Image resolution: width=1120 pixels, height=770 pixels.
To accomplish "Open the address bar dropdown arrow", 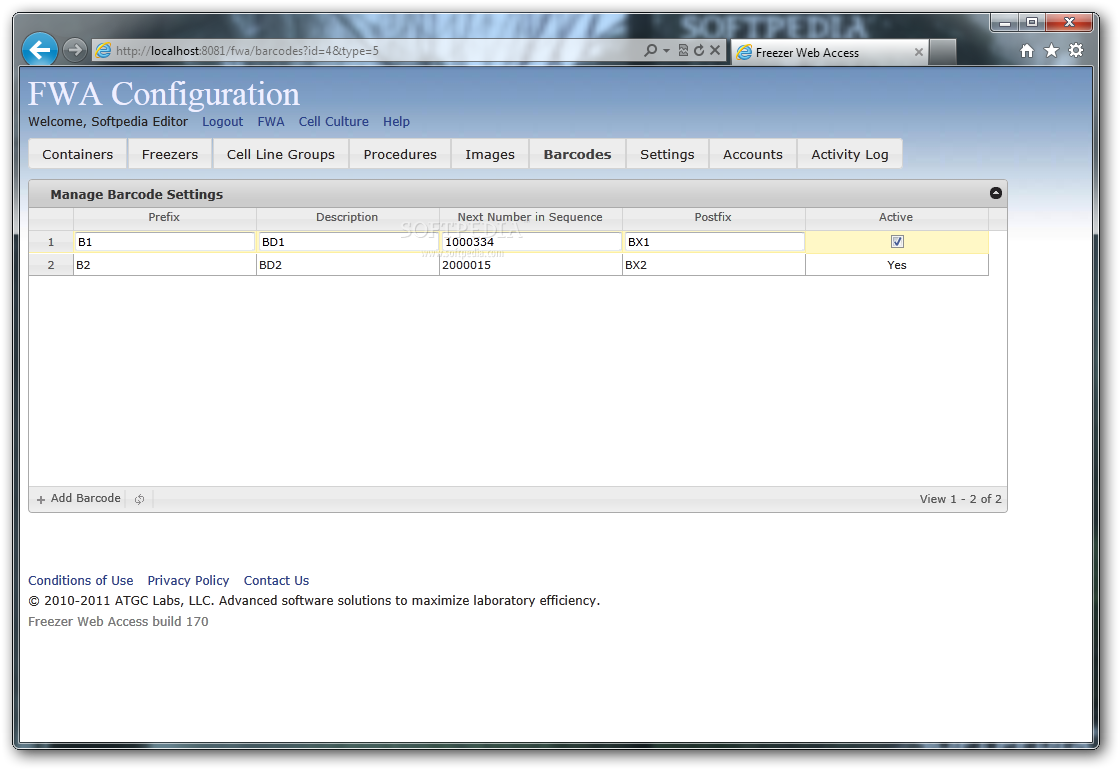I will coord(666,51).
